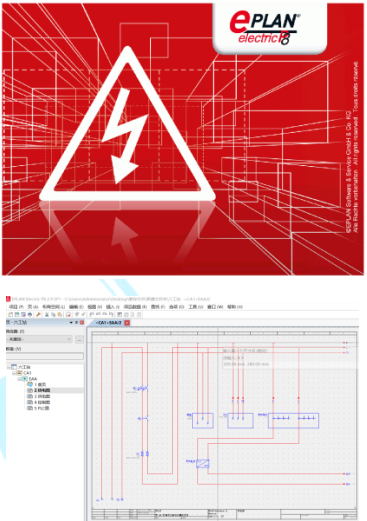
Task: Click the orange wrench icon in the toolbar
Action: click(38, 314)
